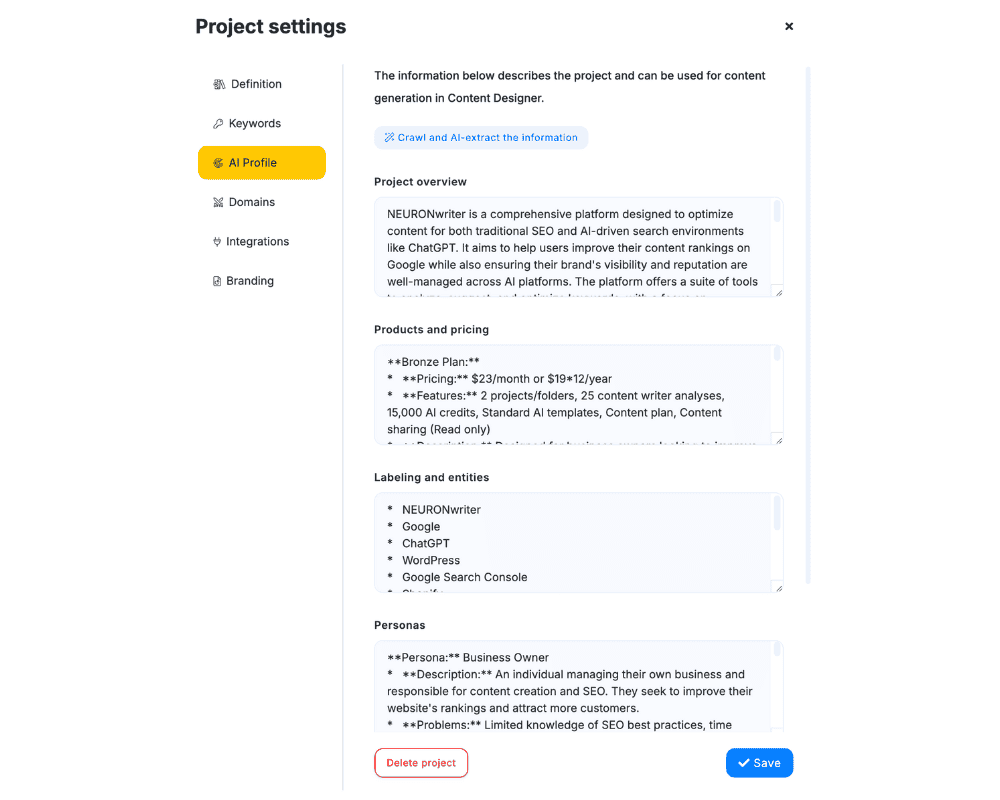Click the Integrations plug icon

(x=217, y=242)
